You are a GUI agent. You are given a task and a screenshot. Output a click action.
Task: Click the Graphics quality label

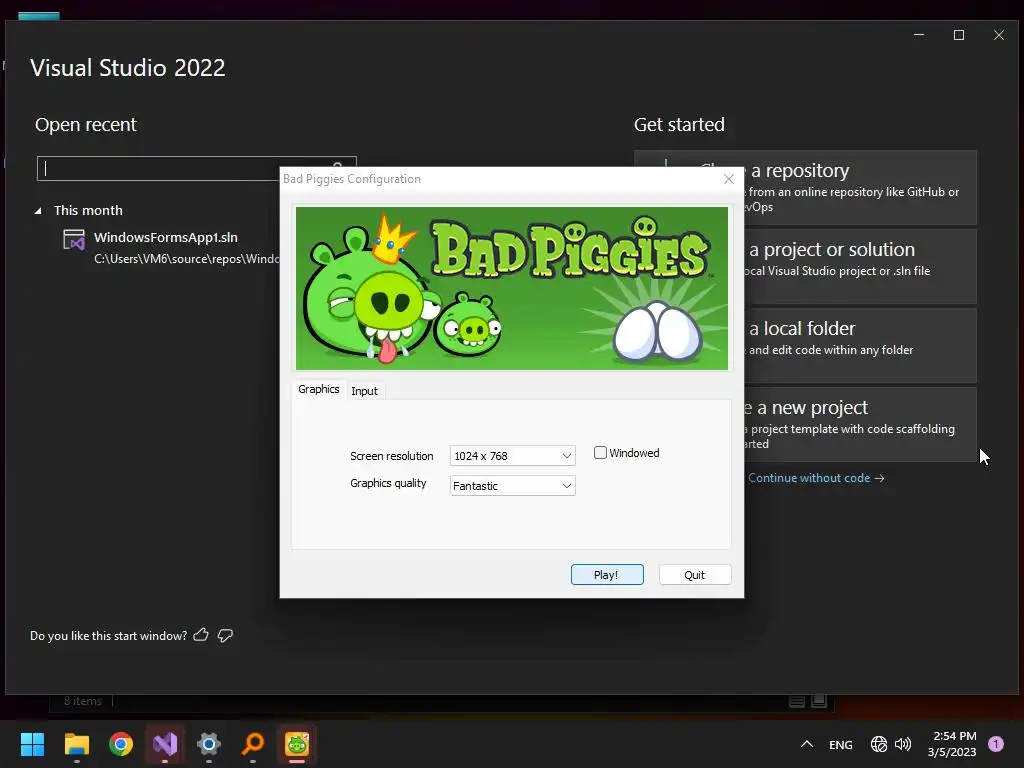[x=388, y=483]
